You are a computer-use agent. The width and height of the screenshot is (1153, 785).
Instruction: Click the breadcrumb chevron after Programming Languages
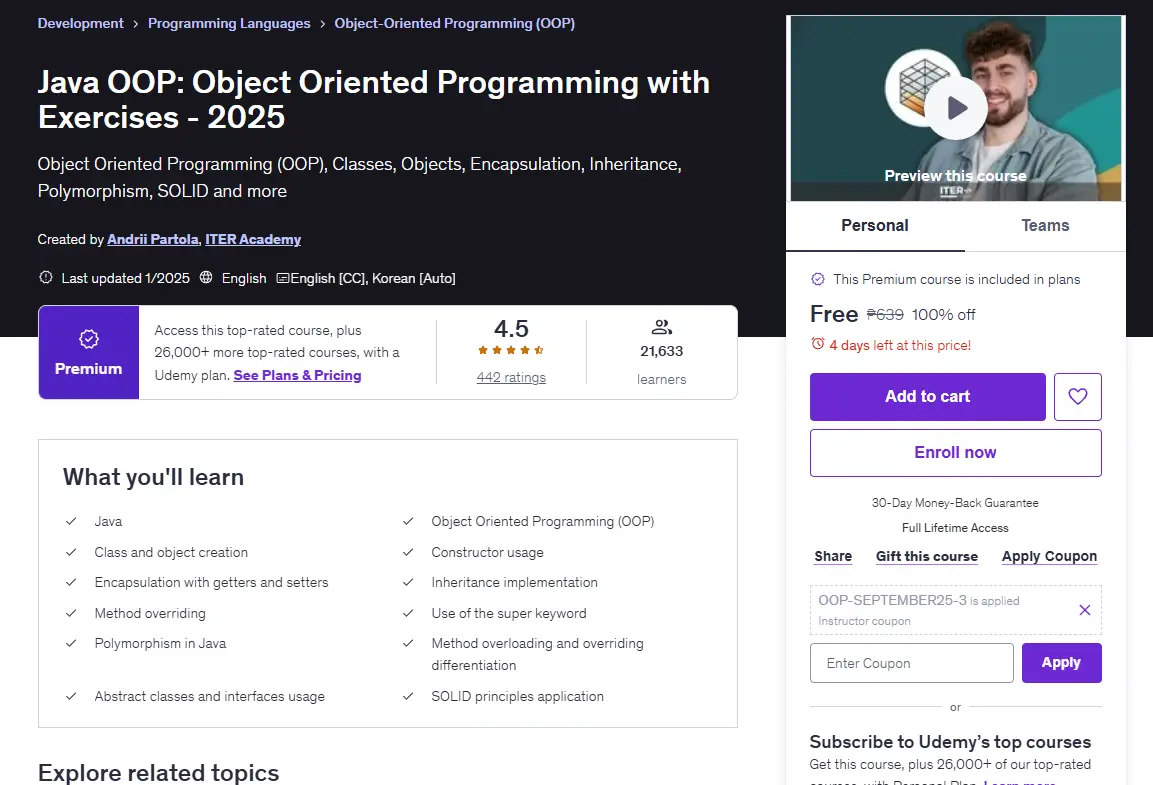323,24
